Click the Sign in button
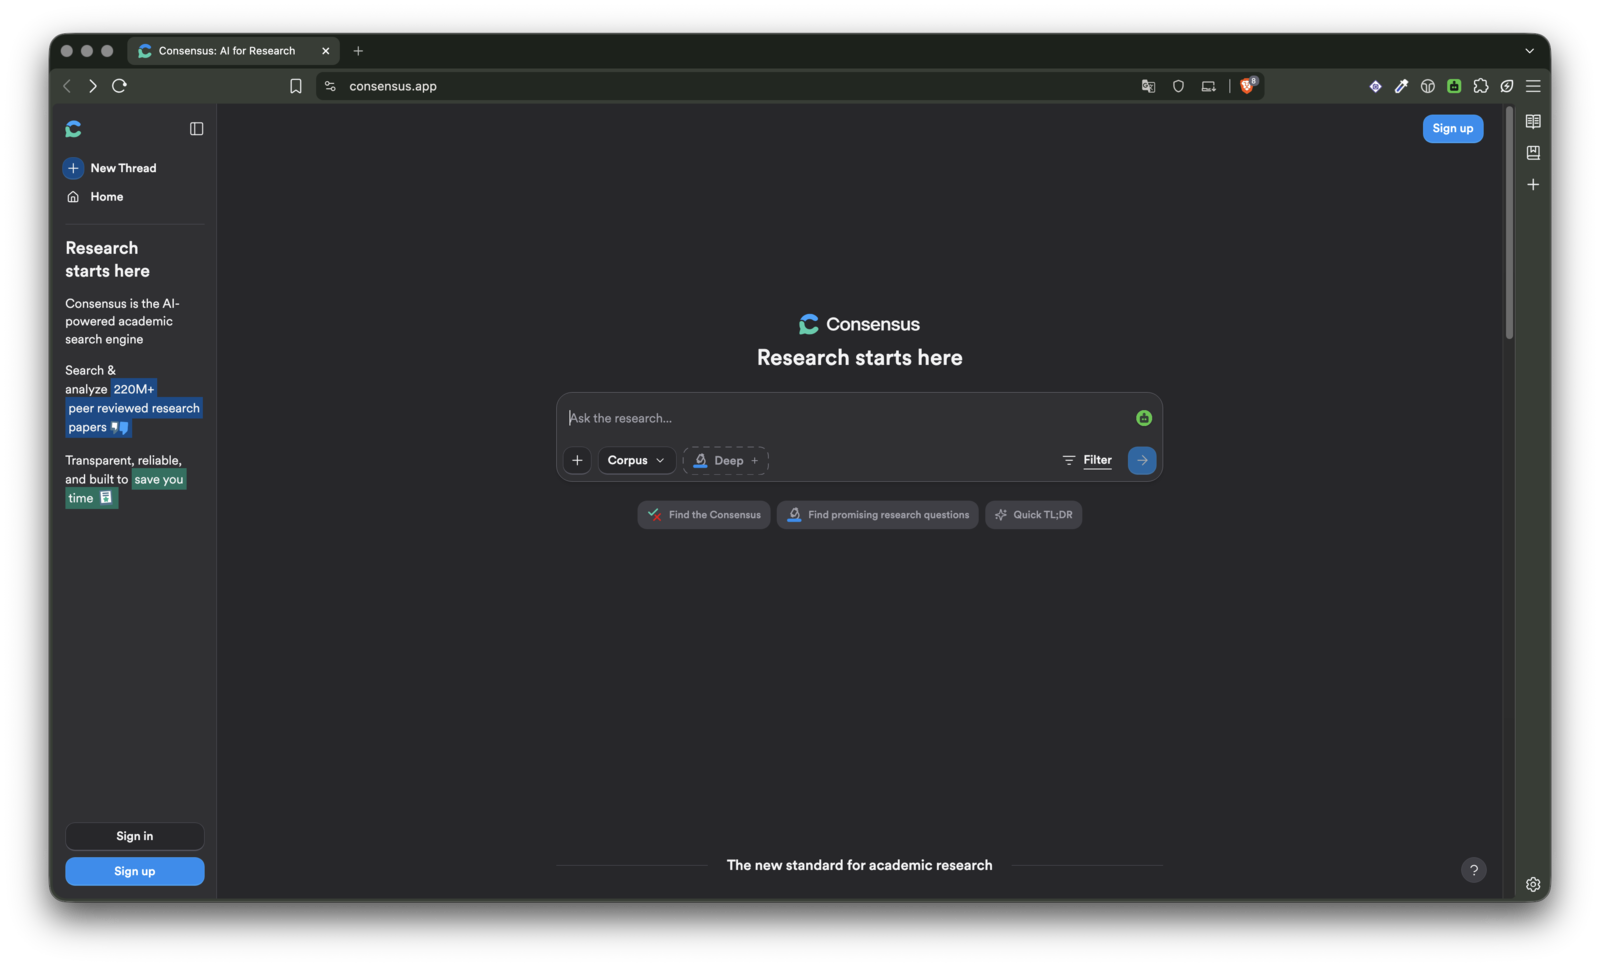 [x=135, y=836]
